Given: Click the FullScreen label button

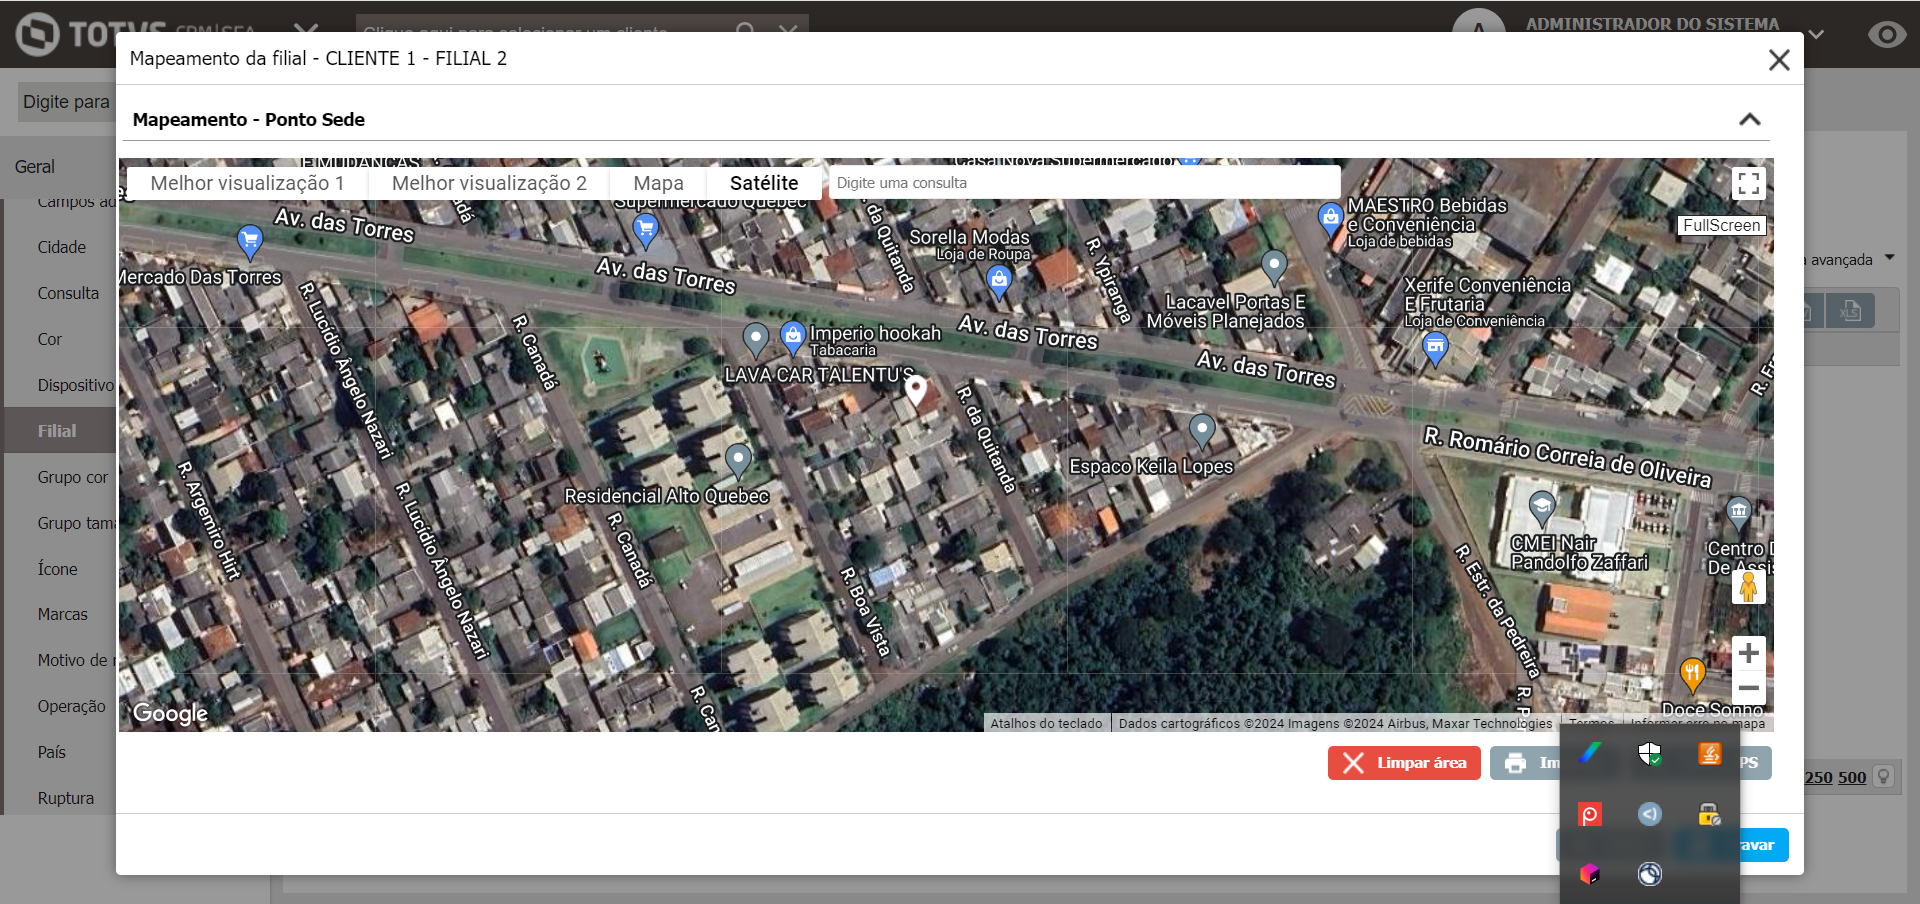Looking at the screenshot, I should click(1721, 225).
